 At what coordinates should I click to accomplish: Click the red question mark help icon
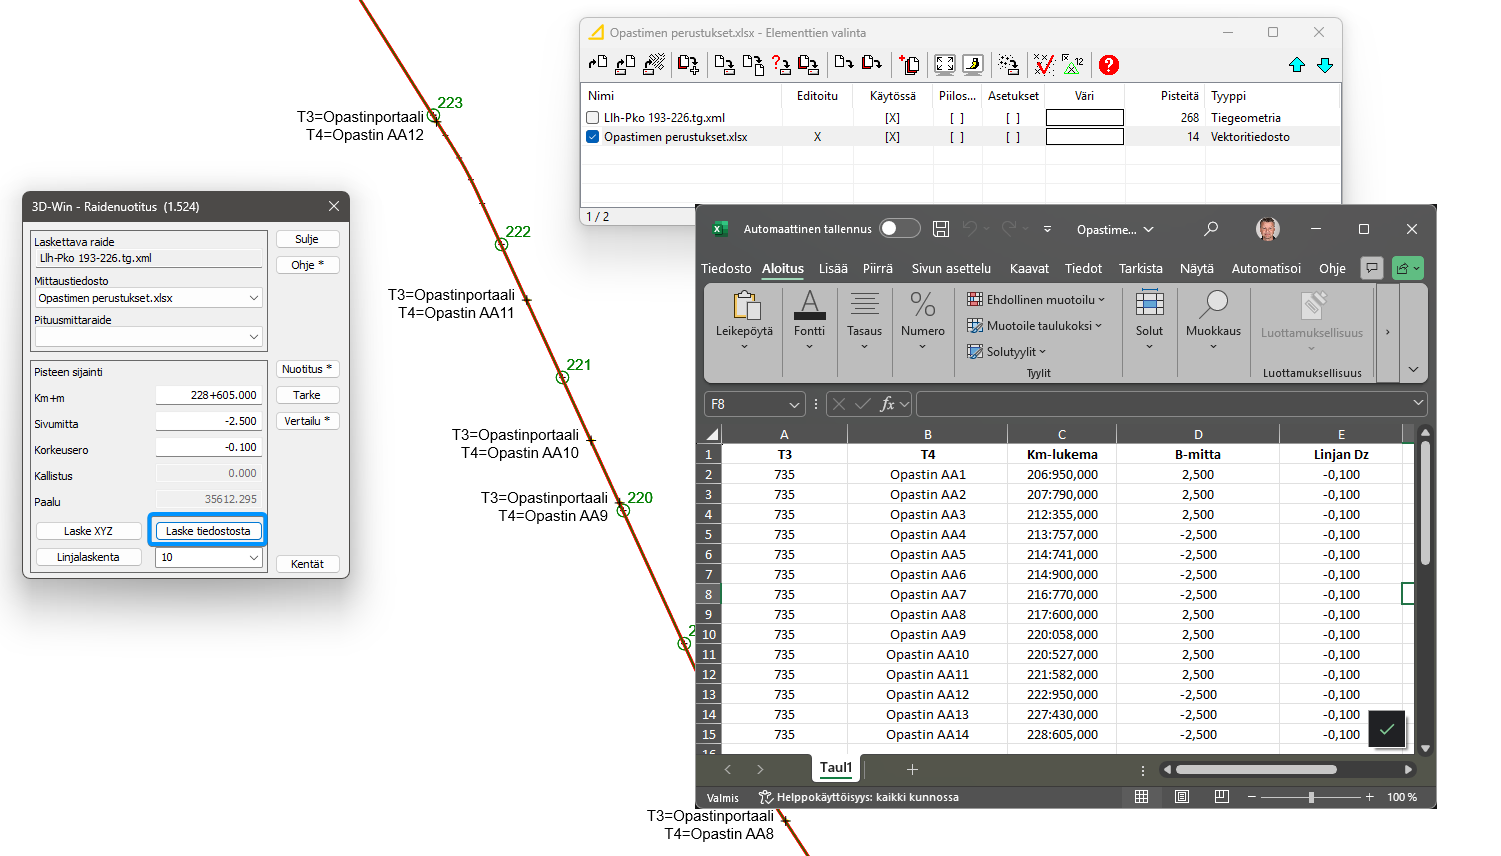(x=1108, y=65)
